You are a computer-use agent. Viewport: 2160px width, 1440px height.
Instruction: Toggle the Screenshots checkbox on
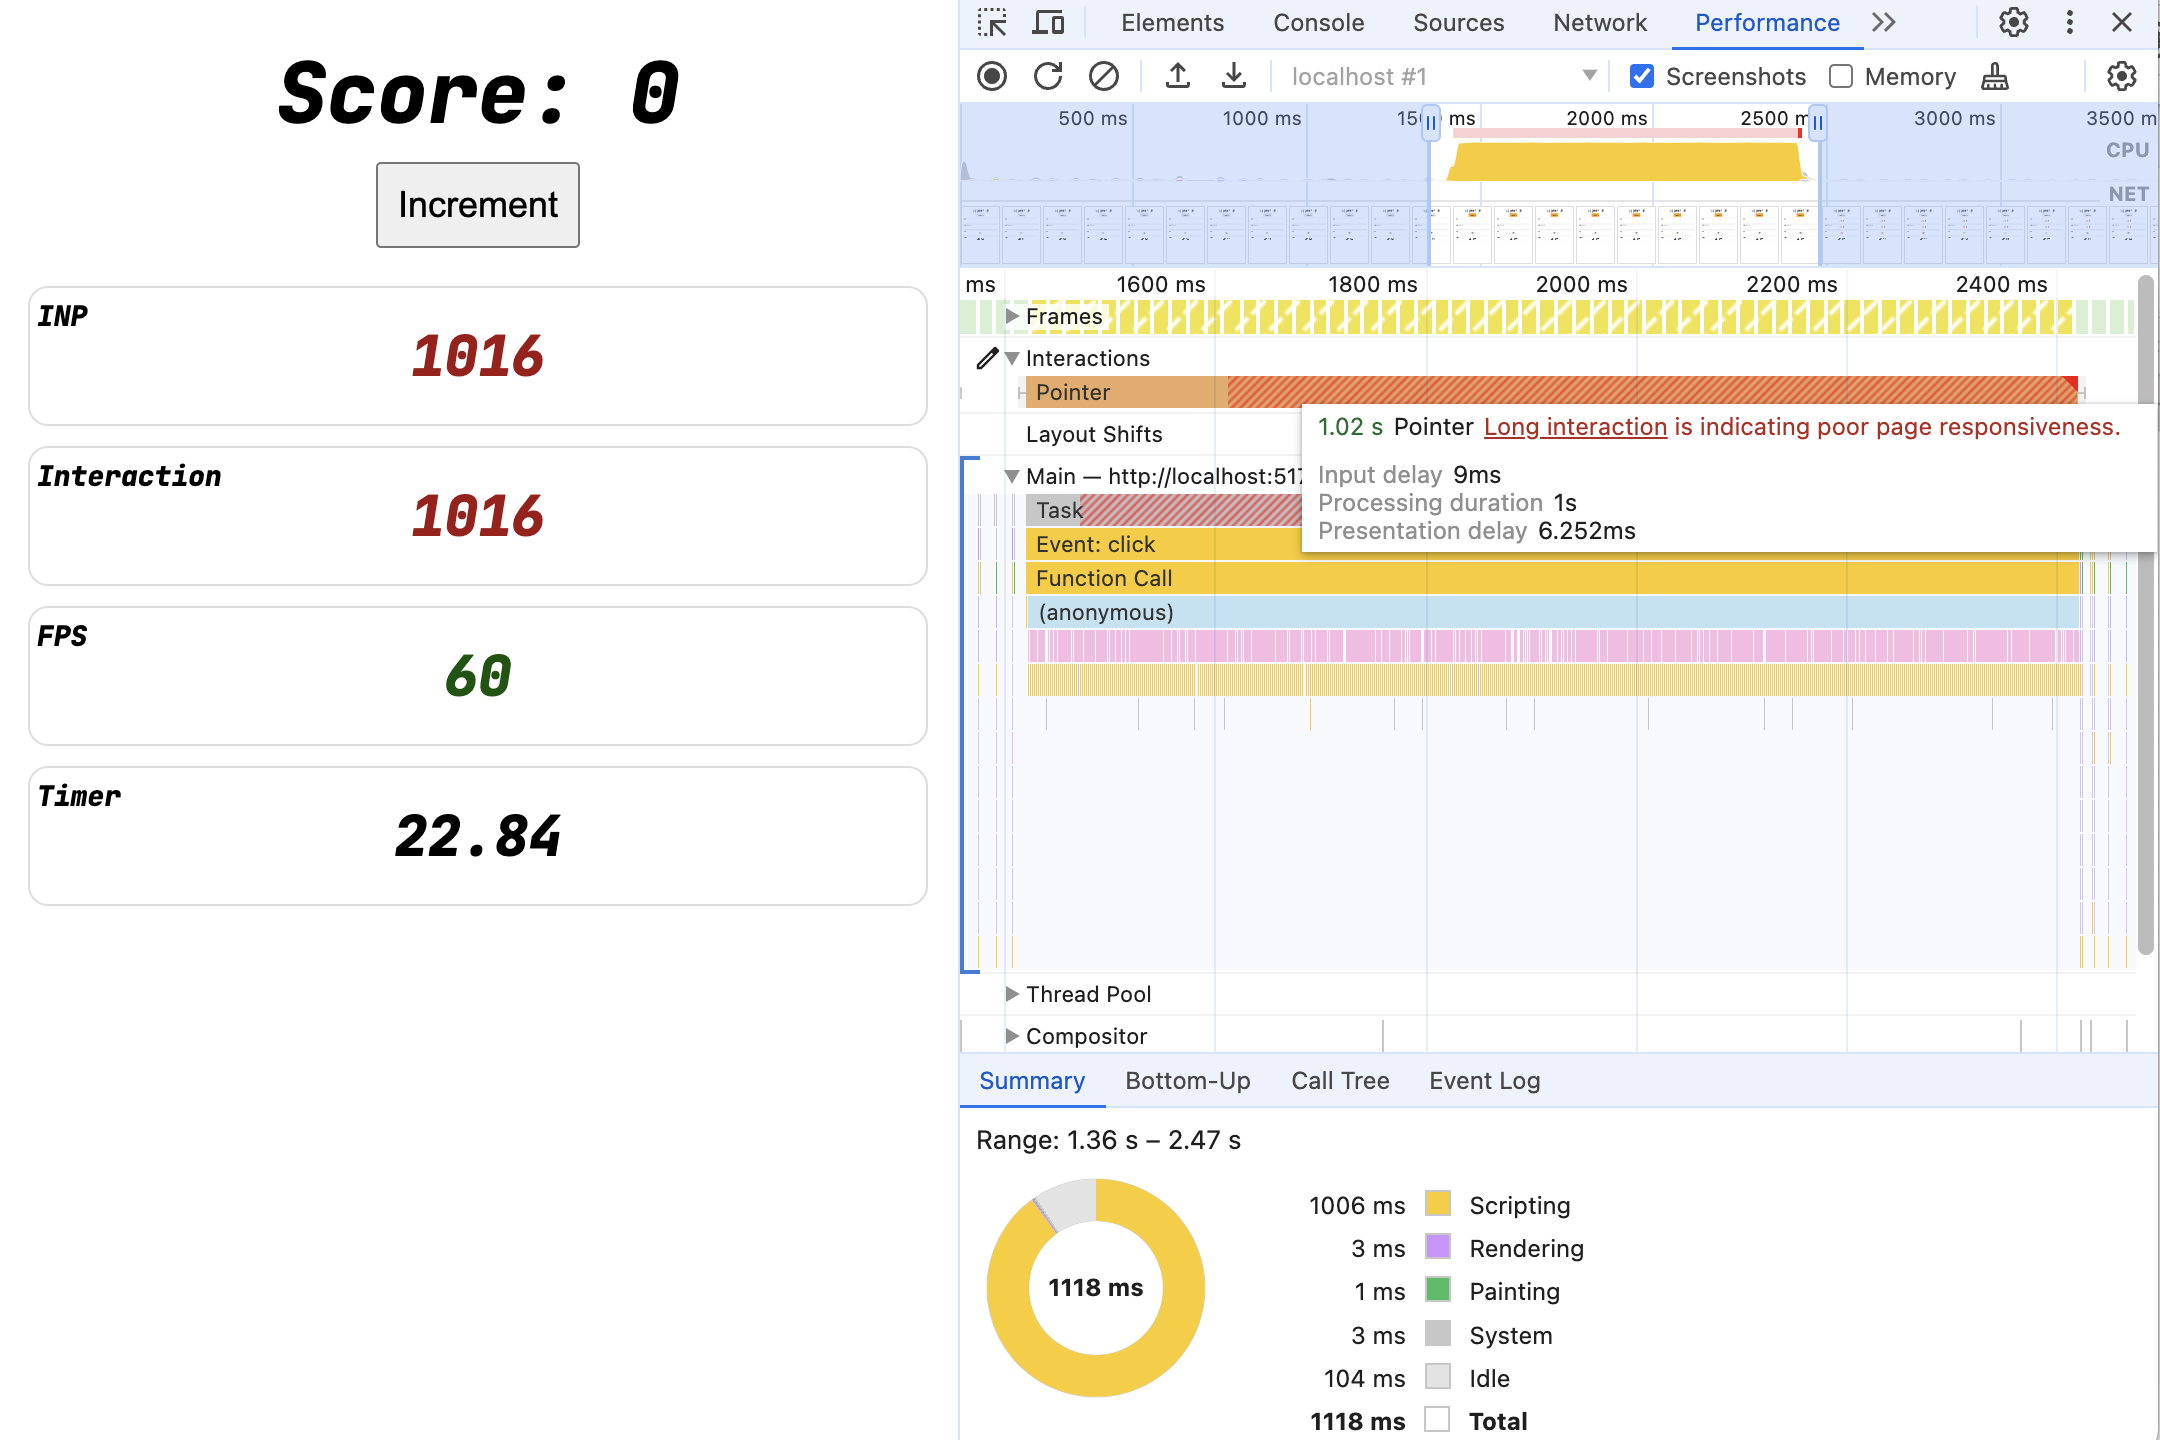(x=1642, y=76)
